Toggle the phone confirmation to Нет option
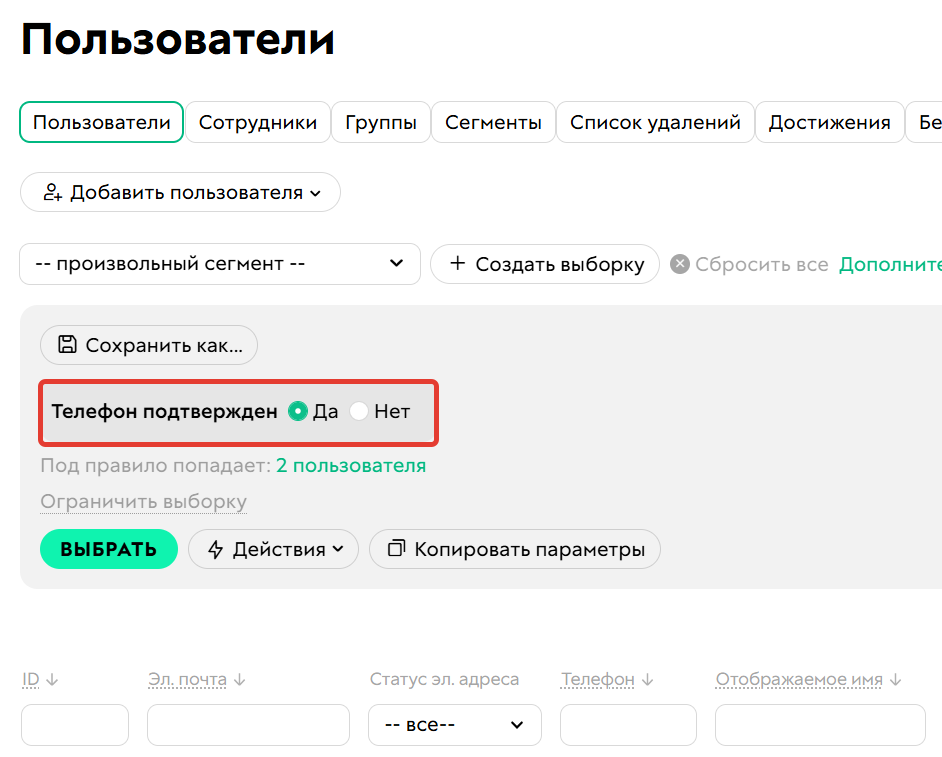 tap(358, 411)
